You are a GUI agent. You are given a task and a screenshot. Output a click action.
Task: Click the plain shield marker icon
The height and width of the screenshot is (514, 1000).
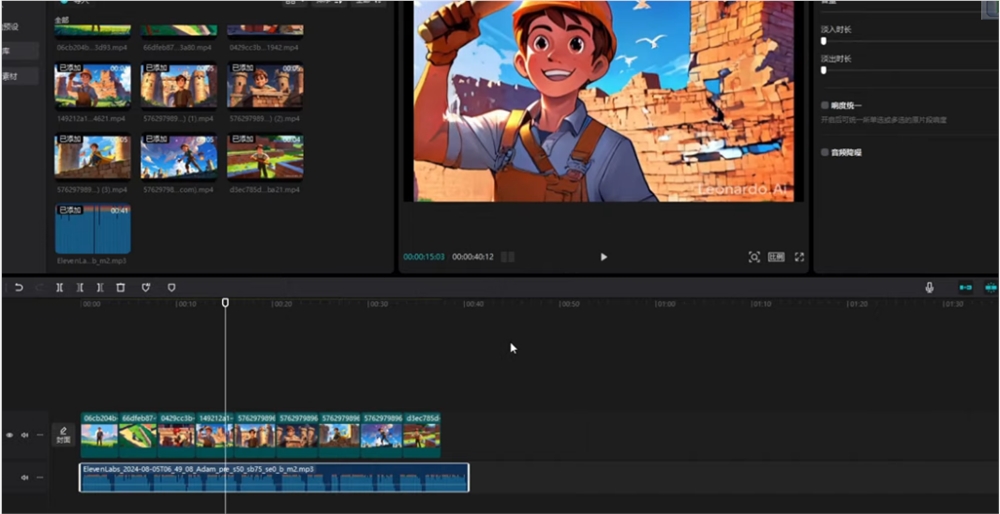171,288
